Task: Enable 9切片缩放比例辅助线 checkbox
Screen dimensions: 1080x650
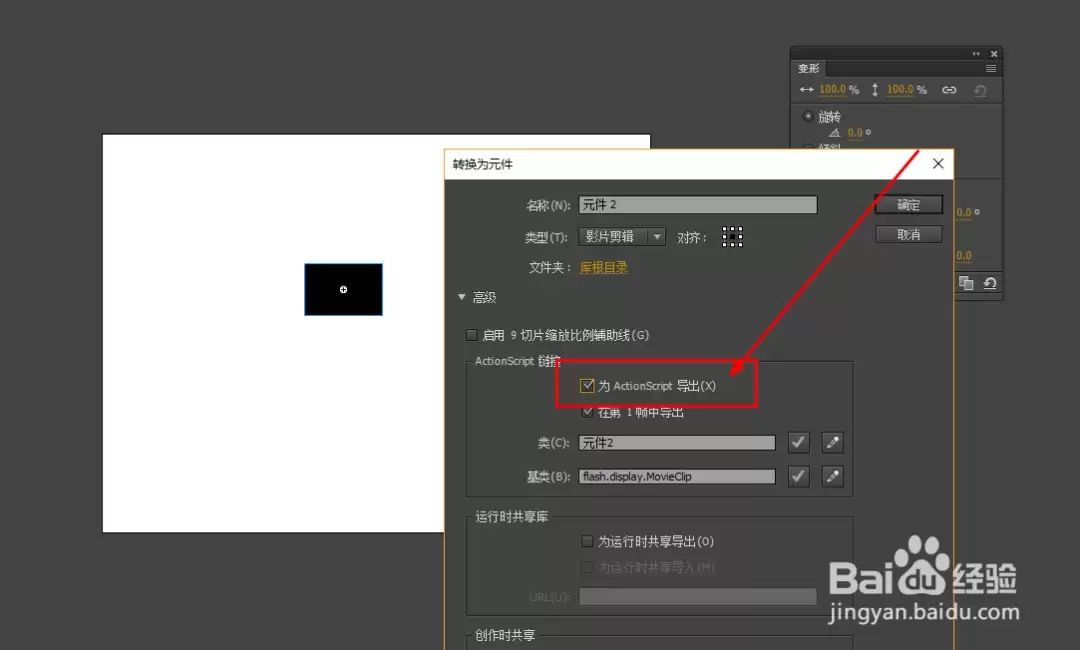Action: pos(472,335)
